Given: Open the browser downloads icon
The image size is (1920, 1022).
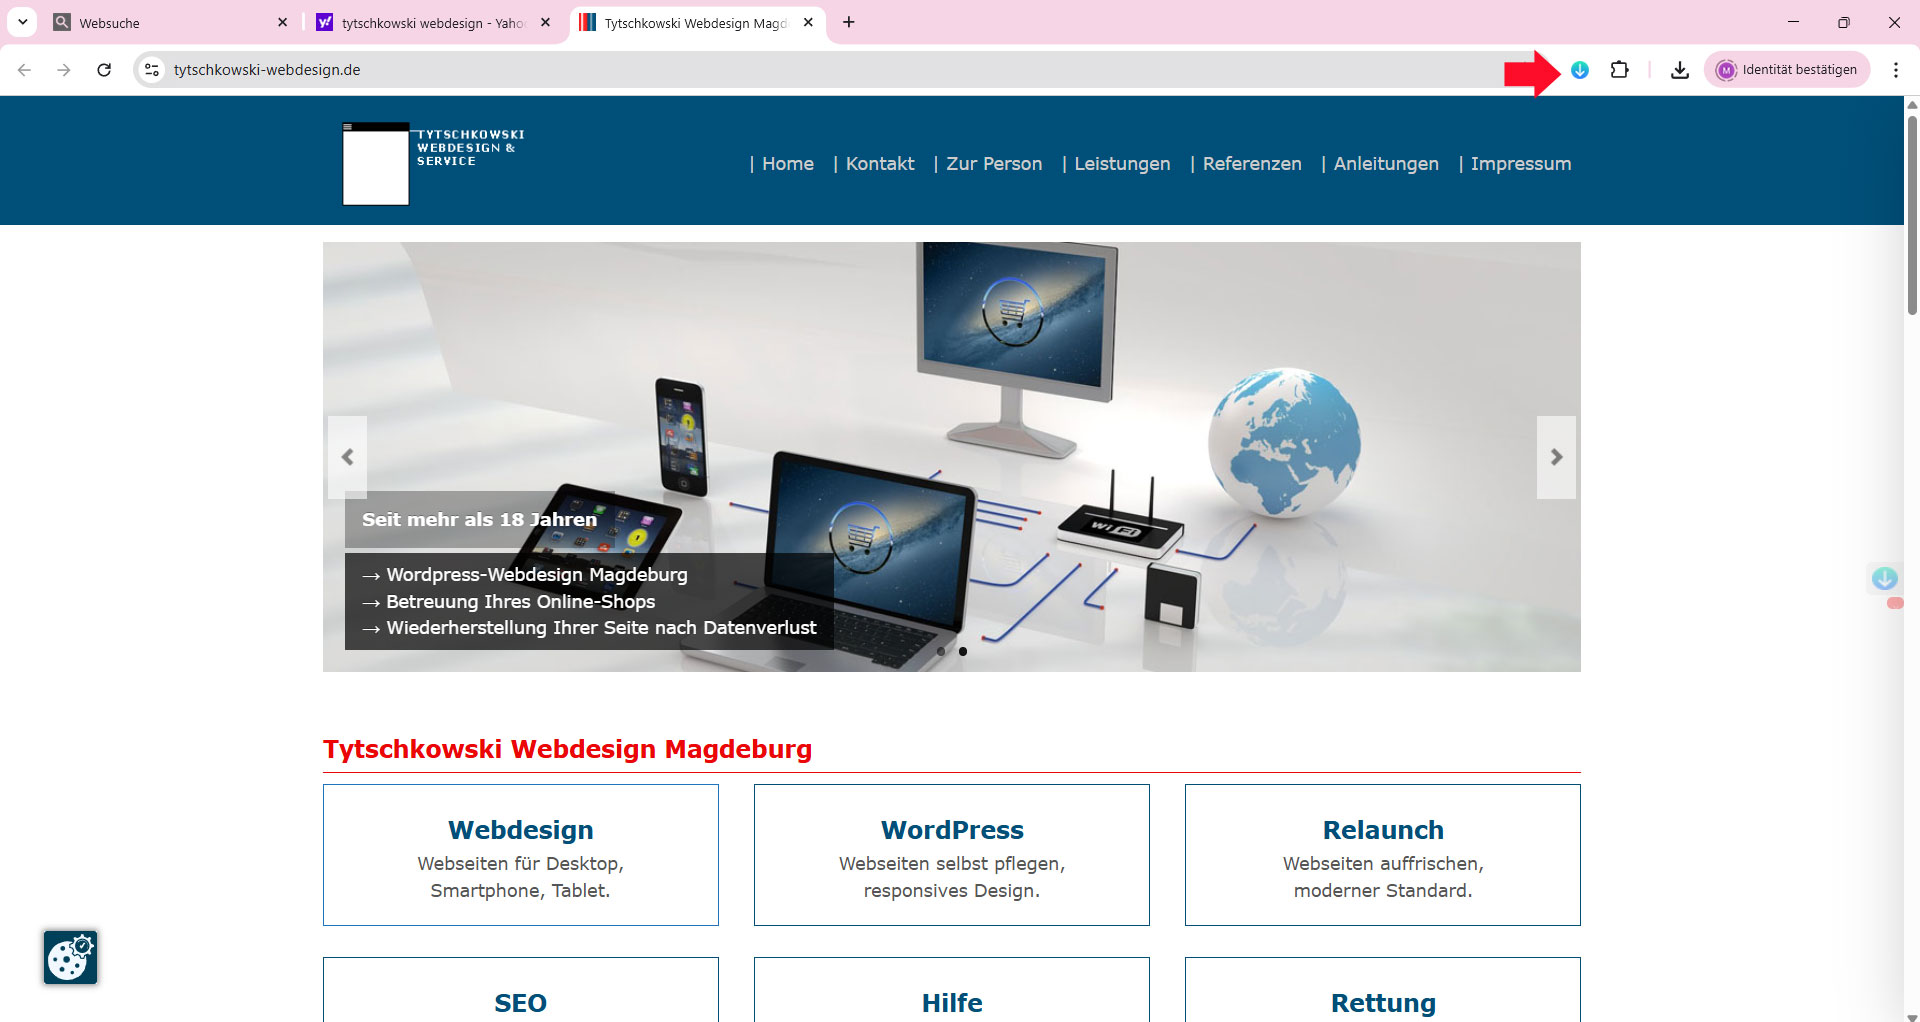Looking at the screenshot, I should pos(1679,70).
